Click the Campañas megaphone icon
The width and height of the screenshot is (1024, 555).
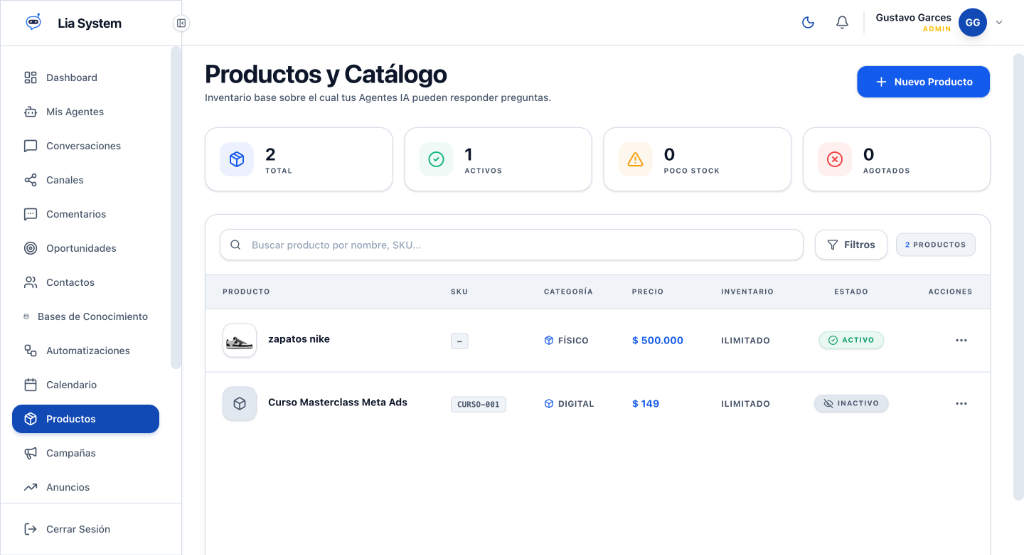click(x=31, y=453)
